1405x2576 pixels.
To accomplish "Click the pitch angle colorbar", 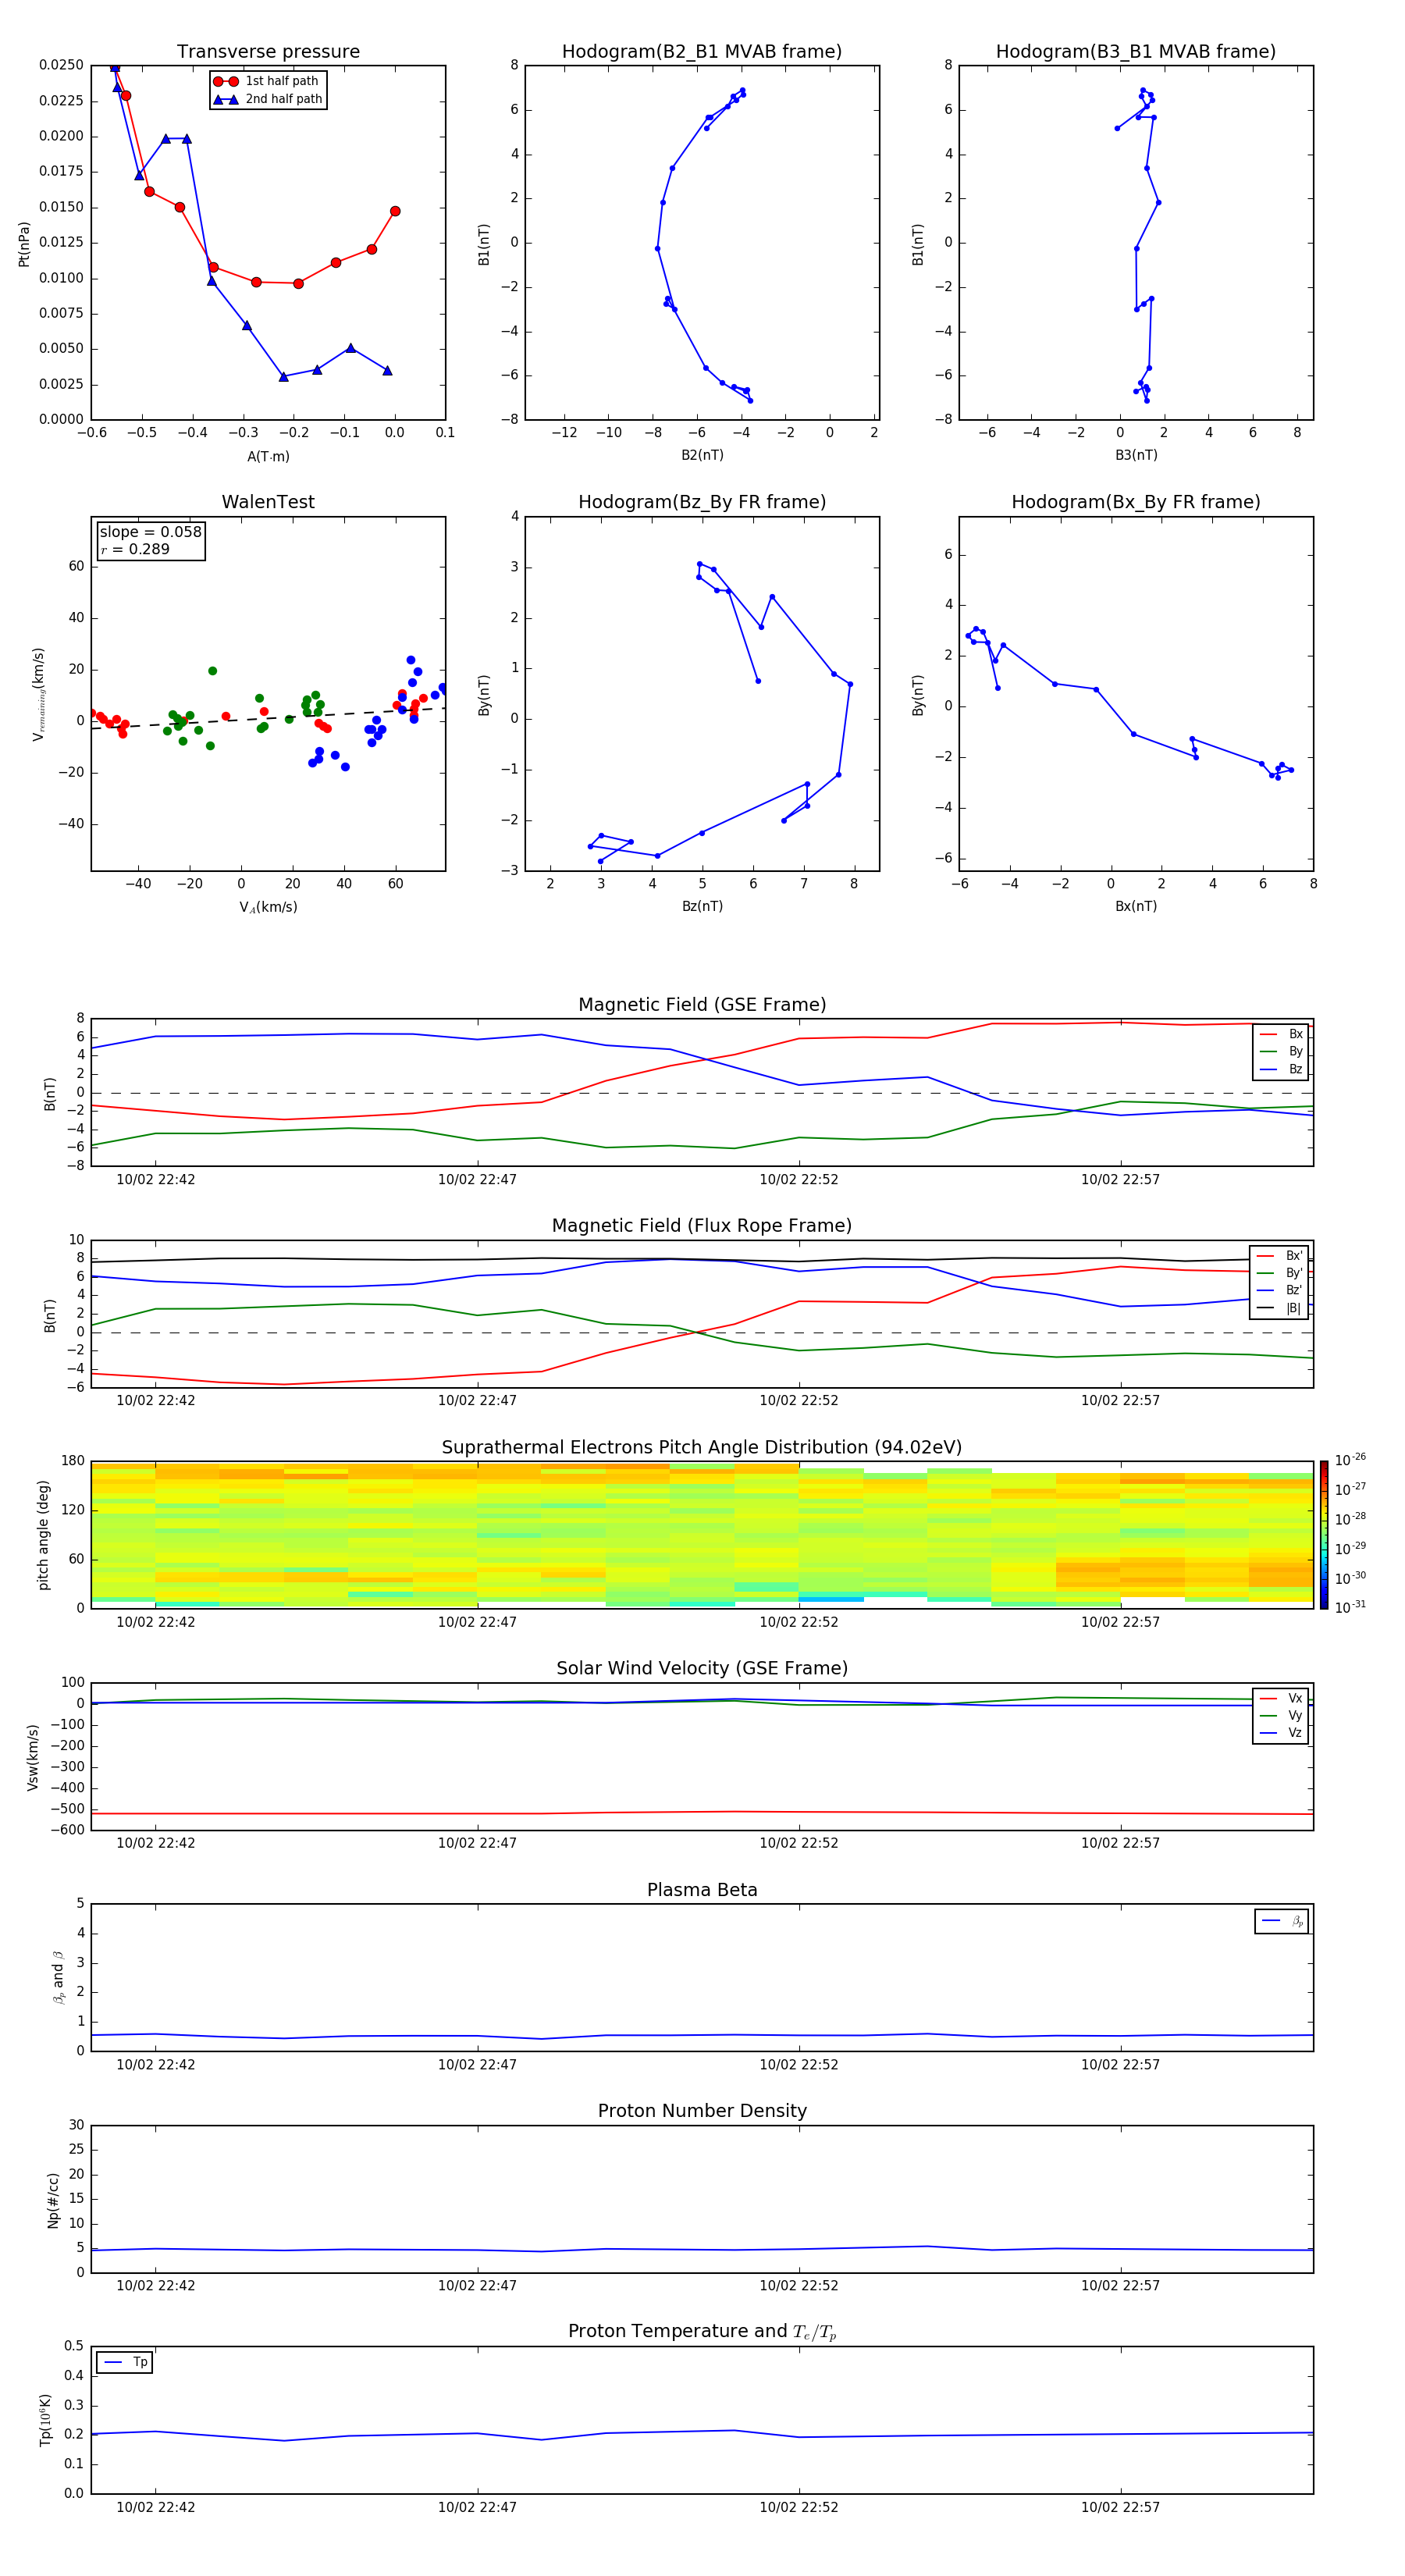I will coord(1324,1535).
